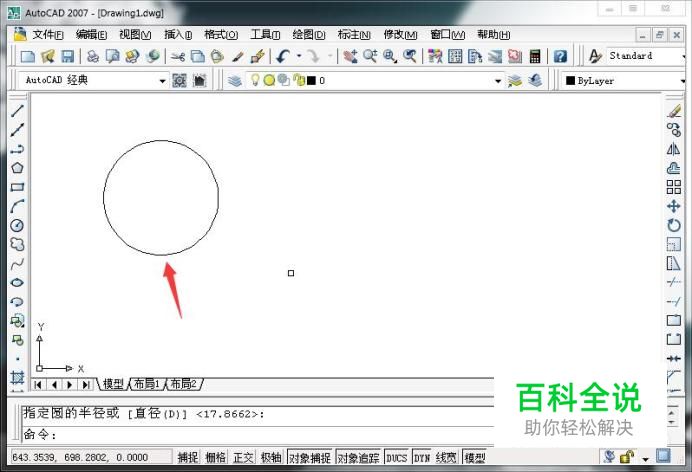This screenshot has height=472, width=692.
Task: Switch to the 布局1 tab
Action: coord(147,384)
